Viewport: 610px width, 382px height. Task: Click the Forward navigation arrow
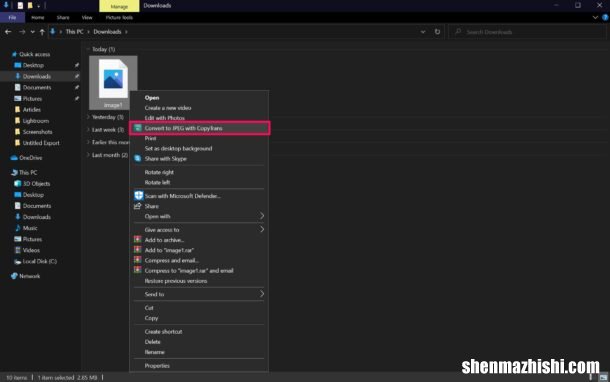[22, 32]
